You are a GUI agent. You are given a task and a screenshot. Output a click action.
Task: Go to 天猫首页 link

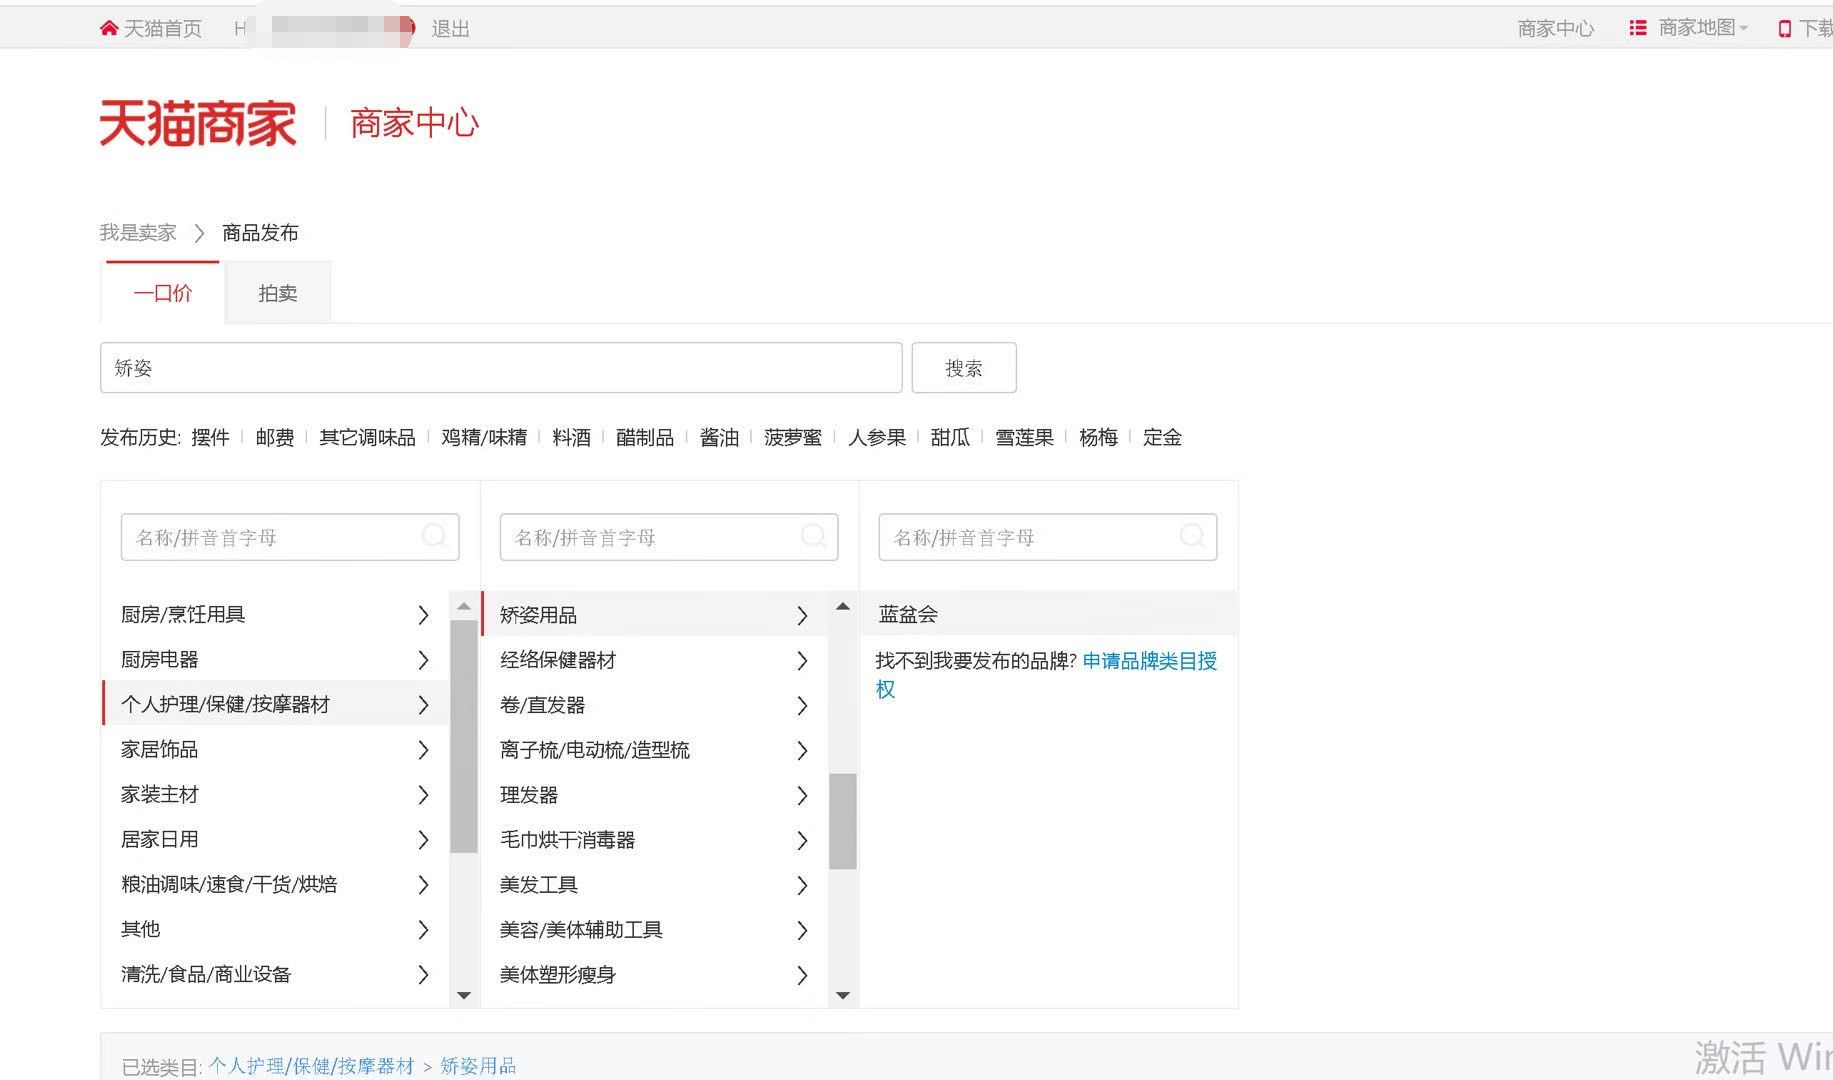(162, 28)
